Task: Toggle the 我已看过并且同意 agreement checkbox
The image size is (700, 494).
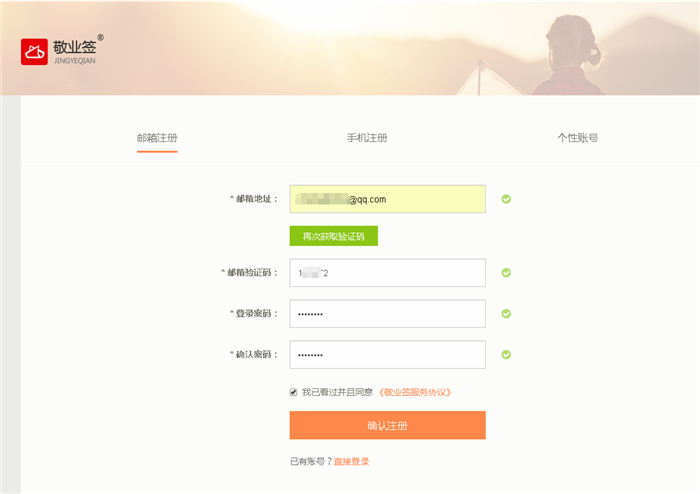Action: (x=293, y=392)
